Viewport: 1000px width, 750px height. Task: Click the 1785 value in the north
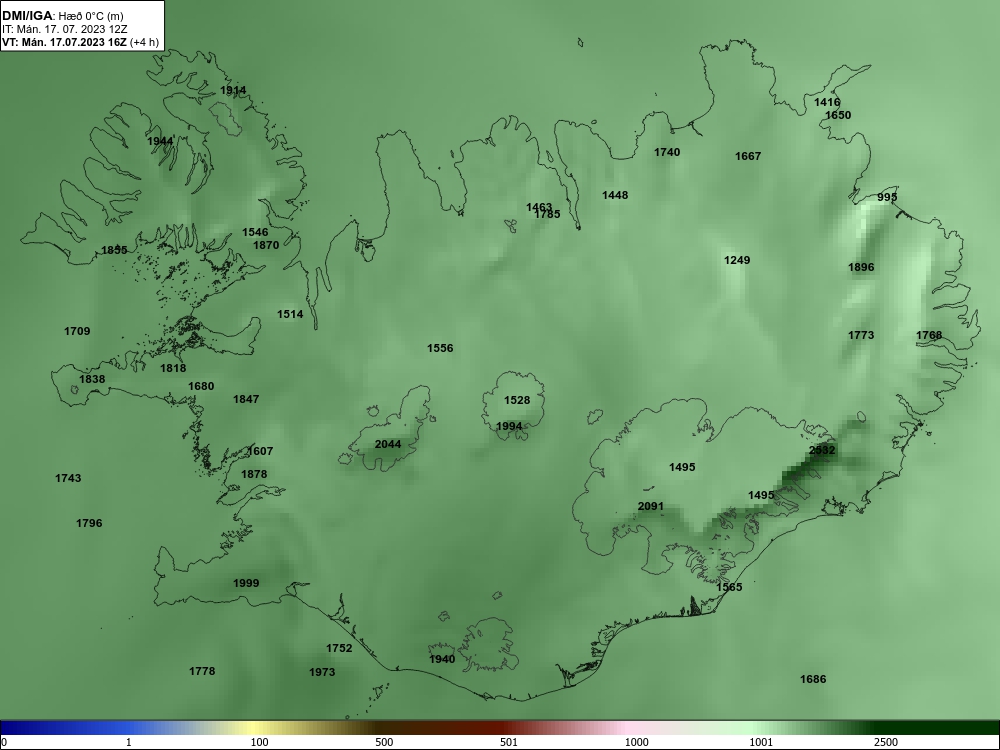pos(547,214)
